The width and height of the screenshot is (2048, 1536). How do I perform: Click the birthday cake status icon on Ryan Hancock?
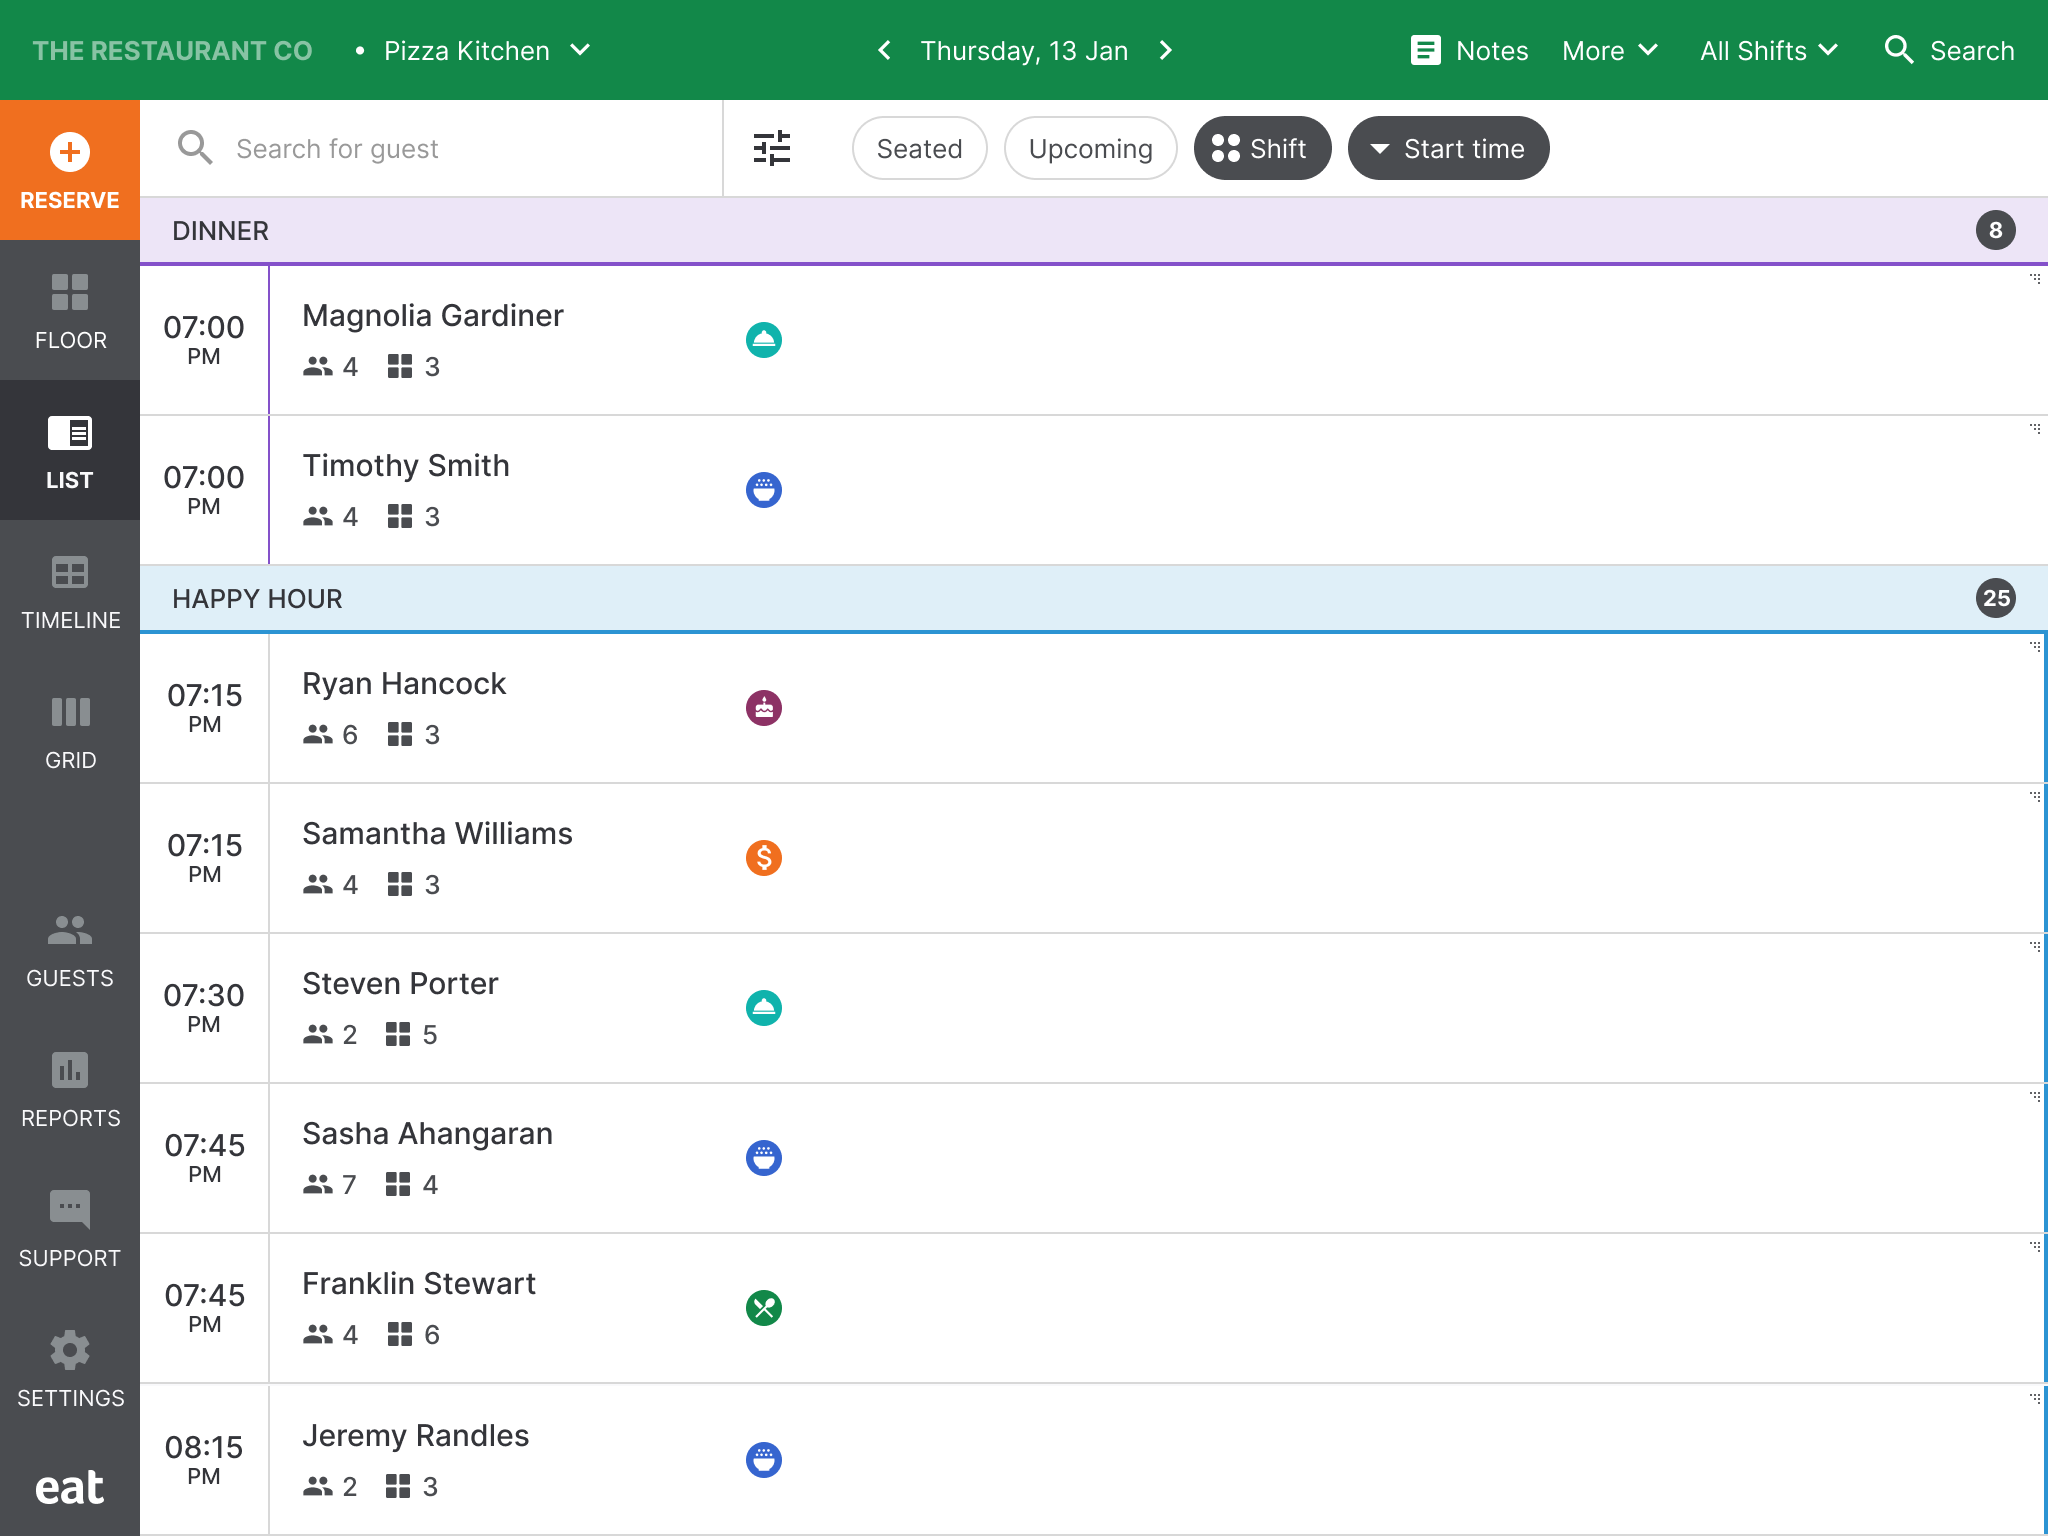coord(764,707)
